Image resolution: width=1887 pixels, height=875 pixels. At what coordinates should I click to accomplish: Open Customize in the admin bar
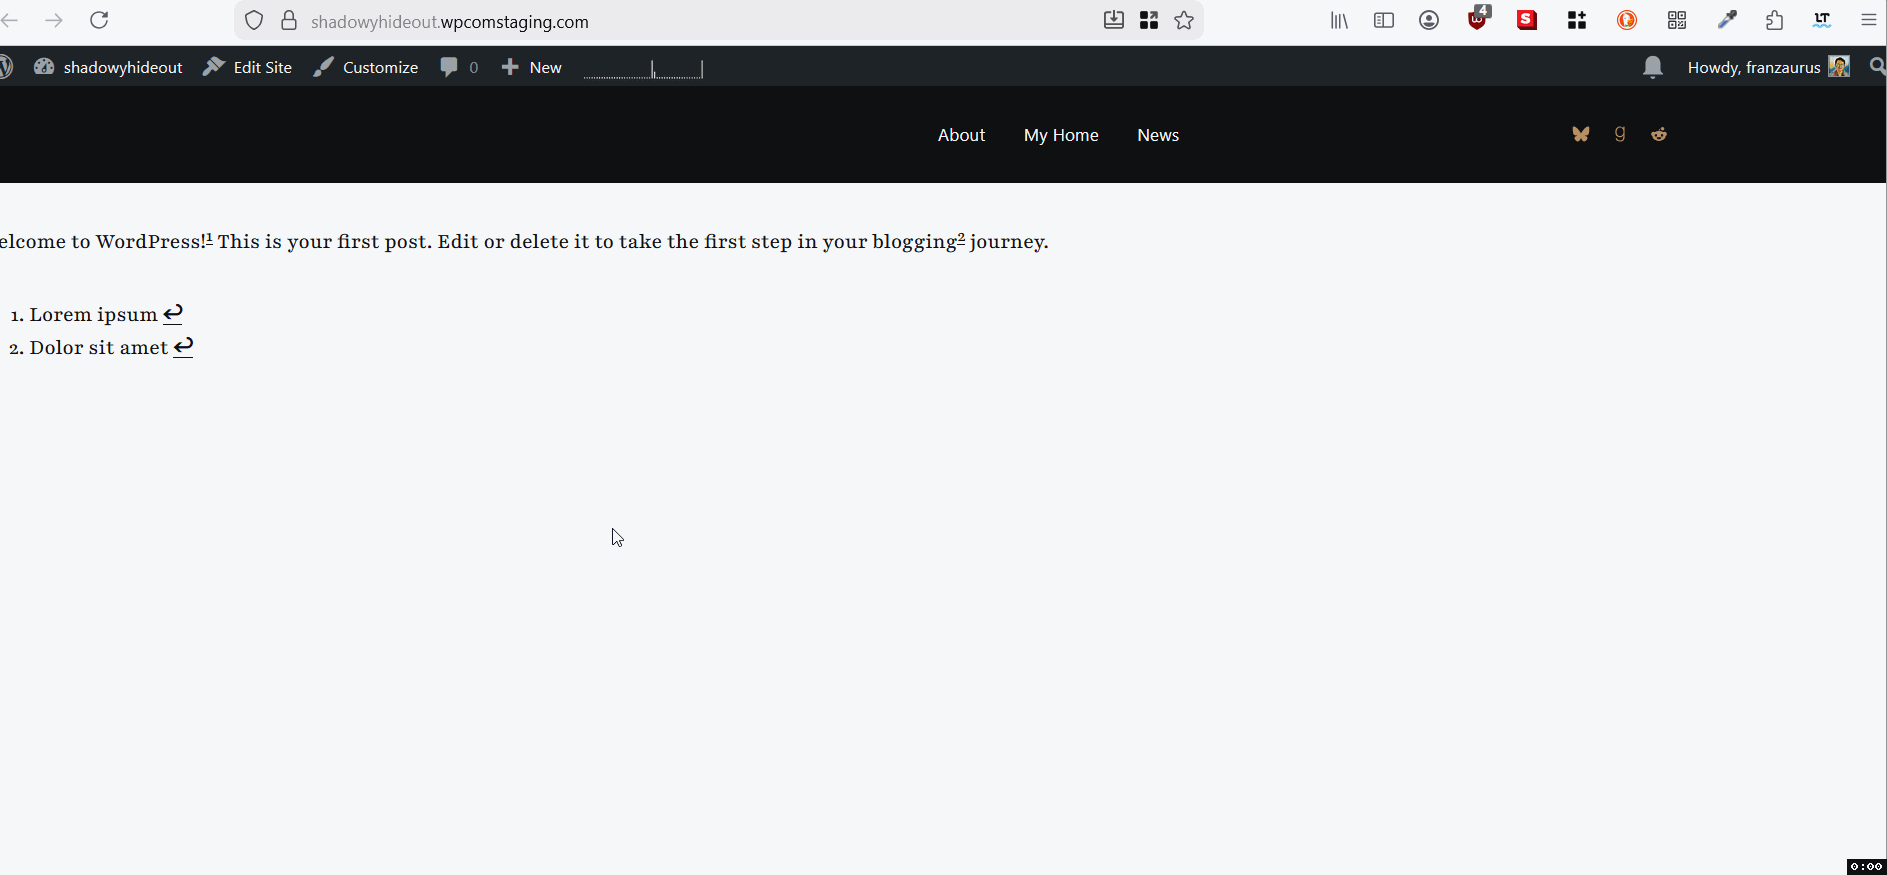[x=366, y=67]
